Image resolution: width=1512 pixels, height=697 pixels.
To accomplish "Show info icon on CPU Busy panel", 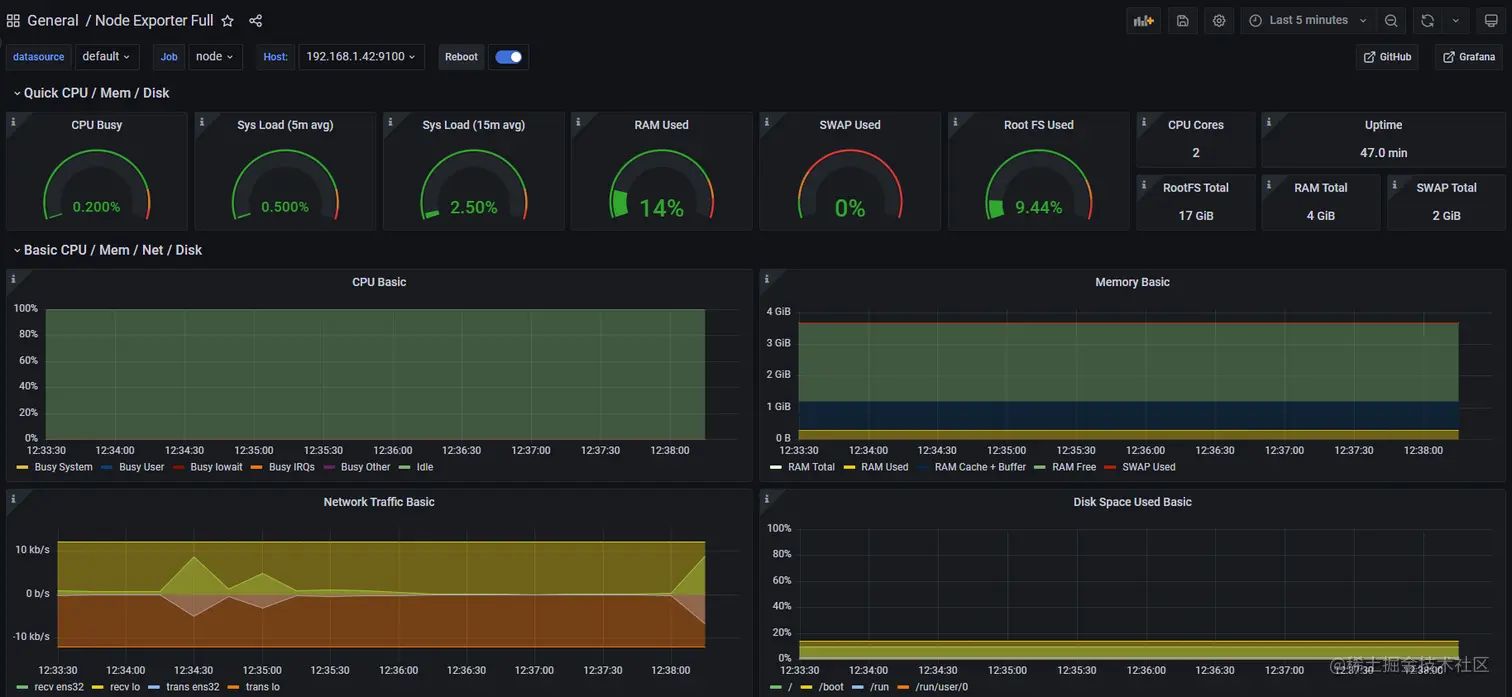I will coord(13,122).
